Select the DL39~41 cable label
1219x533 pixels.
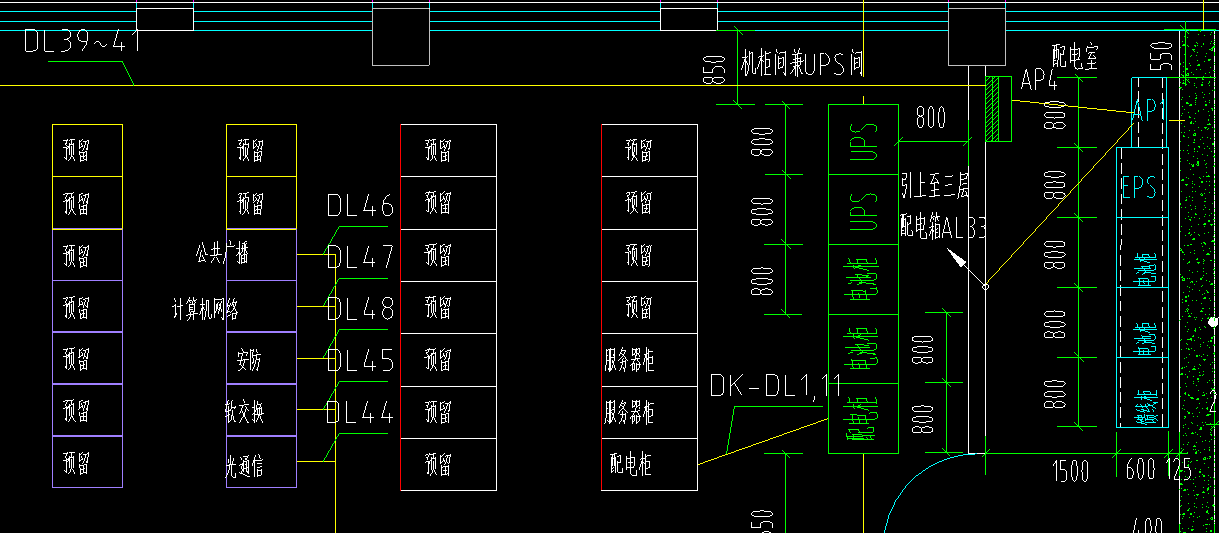[x=83, y=41]
